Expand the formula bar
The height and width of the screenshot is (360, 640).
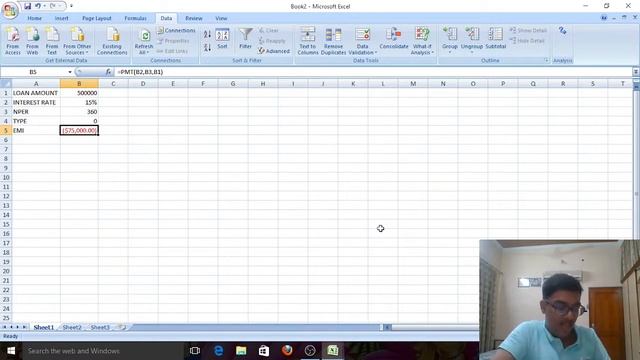tap(636, 72)
